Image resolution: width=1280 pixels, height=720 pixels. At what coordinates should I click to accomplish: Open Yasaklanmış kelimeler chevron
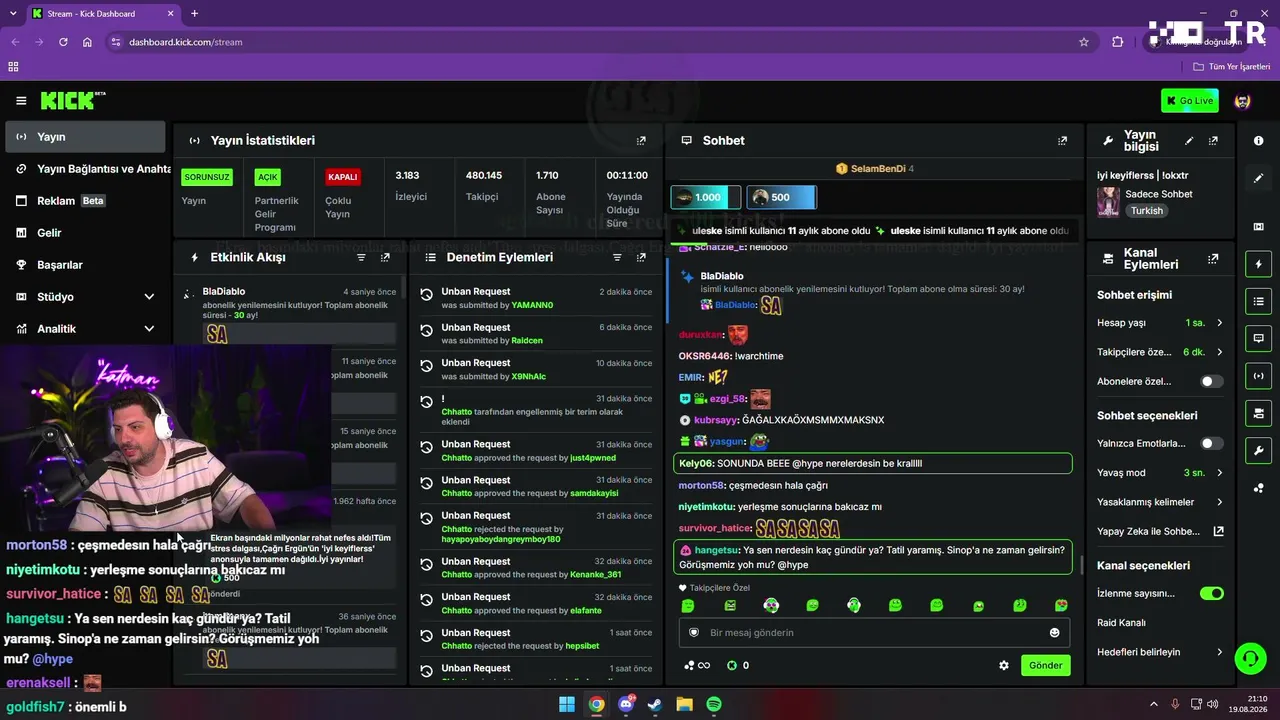[x=1219, y=502]
